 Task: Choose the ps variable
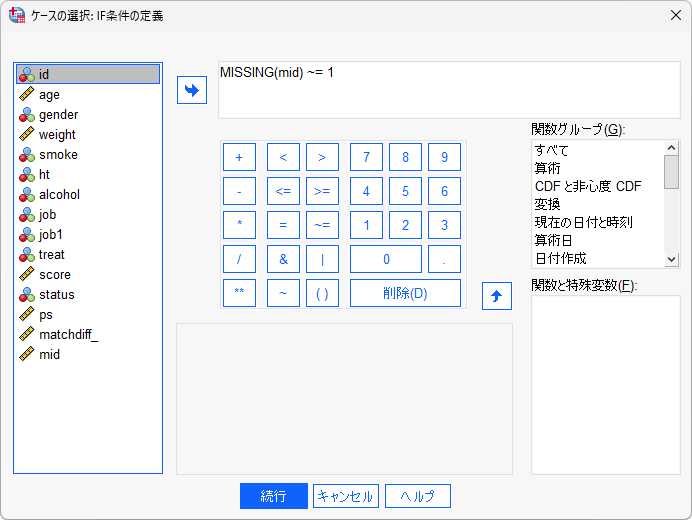46,315
